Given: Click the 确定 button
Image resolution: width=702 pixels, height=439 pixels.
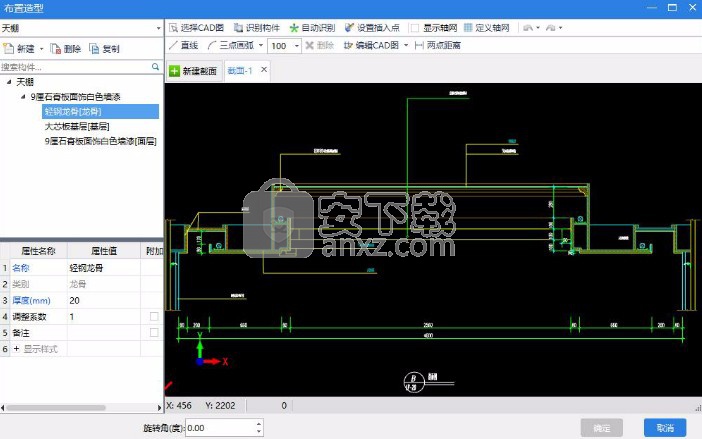Looking at the screenshot, I should pyautogui.click(x=602, y=428).
